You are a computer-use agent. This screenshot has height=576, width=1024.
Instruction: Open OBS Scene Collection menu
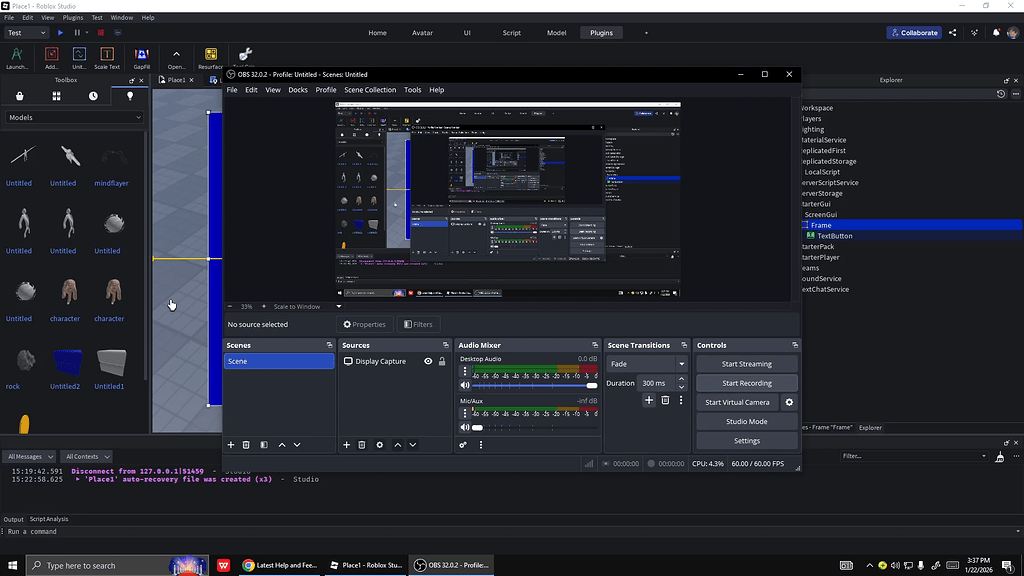pyautogui.click(x=370, y=90)
